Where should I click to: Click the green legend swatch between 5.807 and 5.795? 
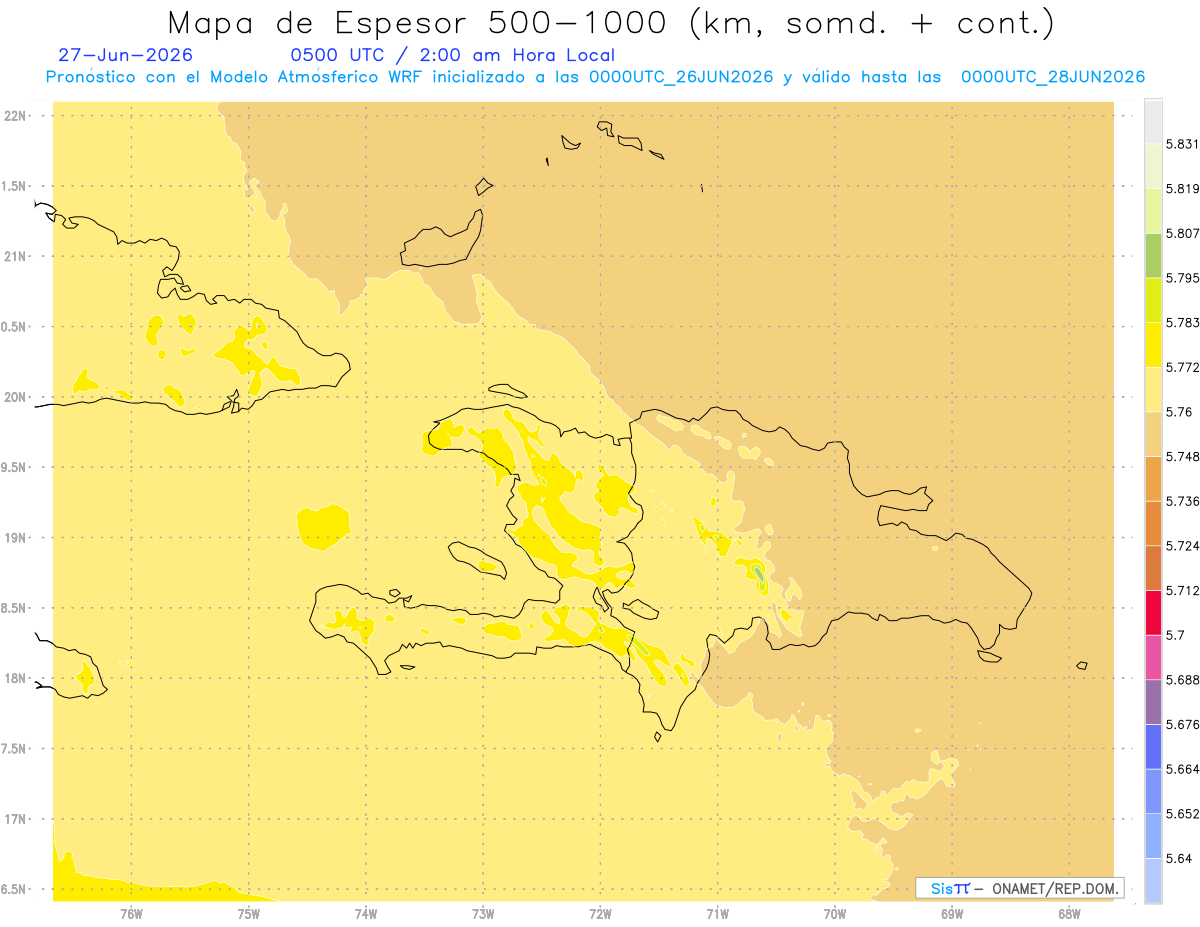pos(1153,255)
